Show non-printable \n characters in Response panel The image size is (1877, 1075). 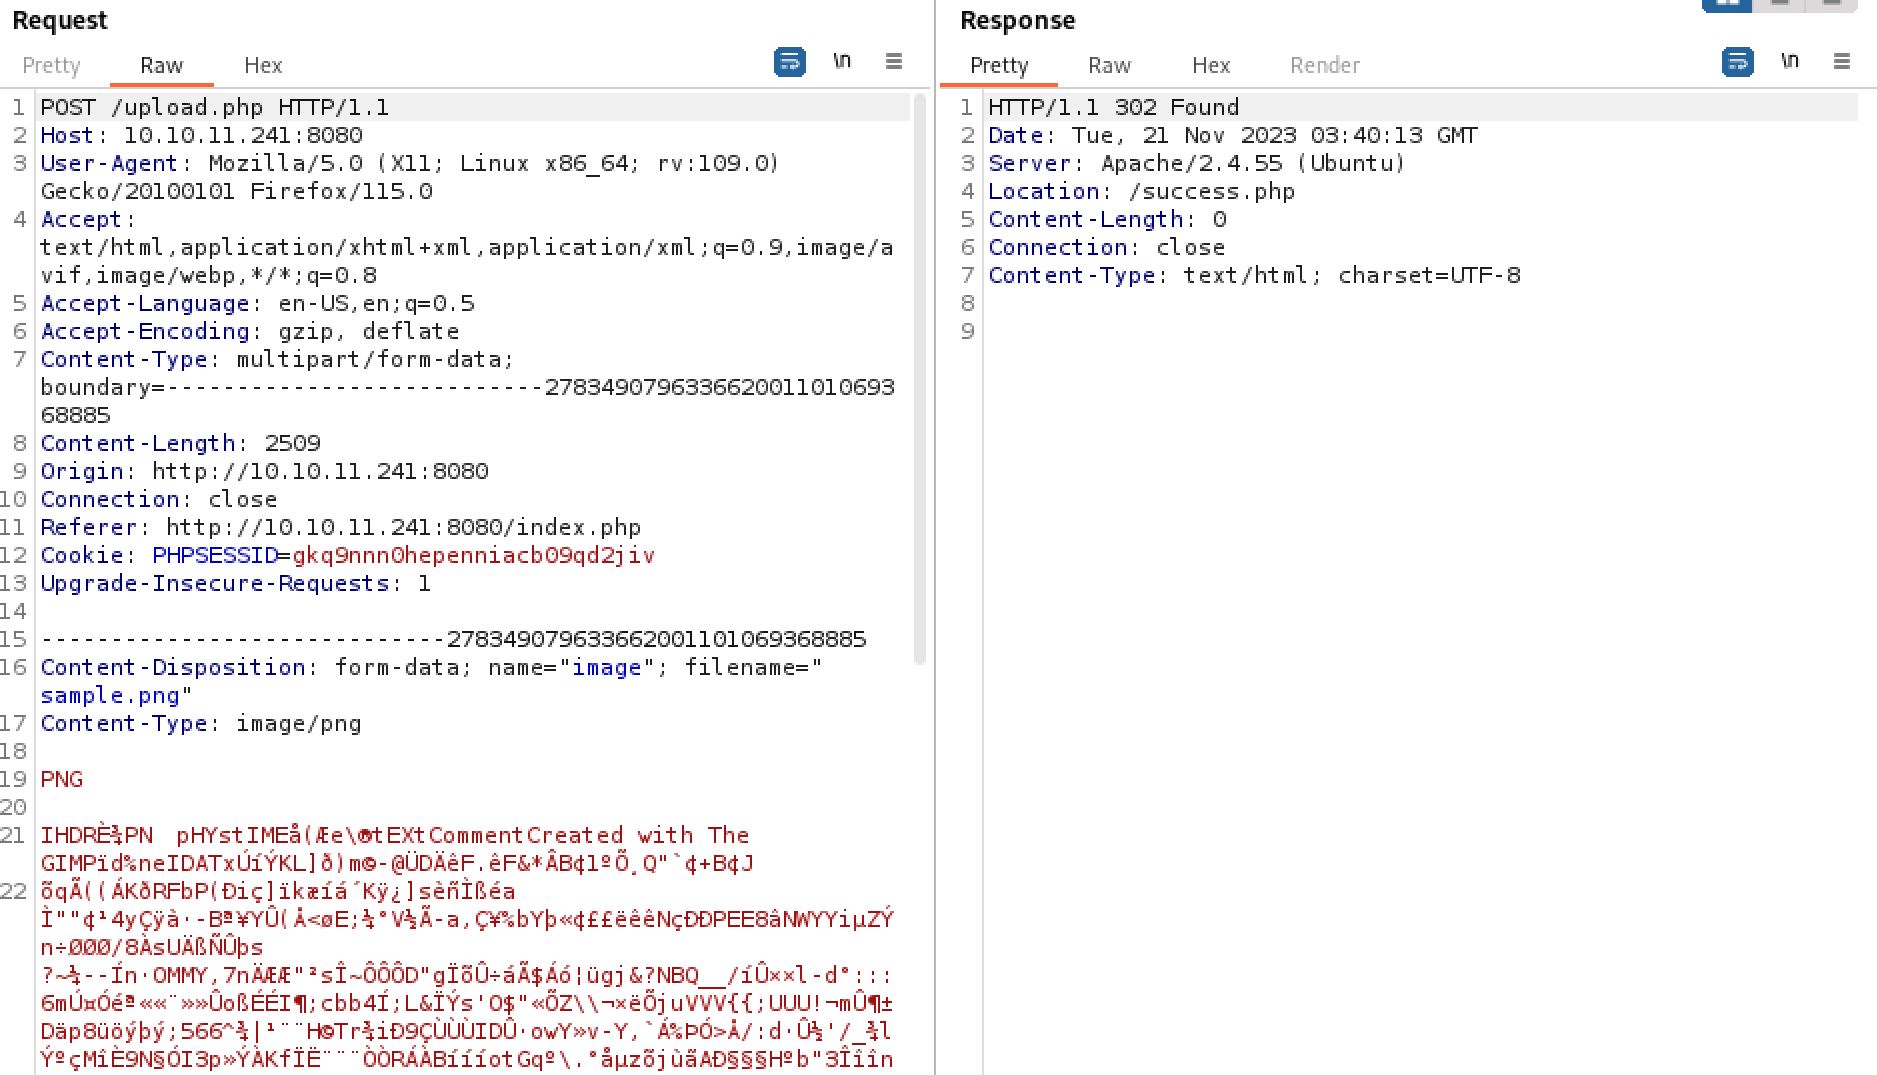(x=1790, y=62)
